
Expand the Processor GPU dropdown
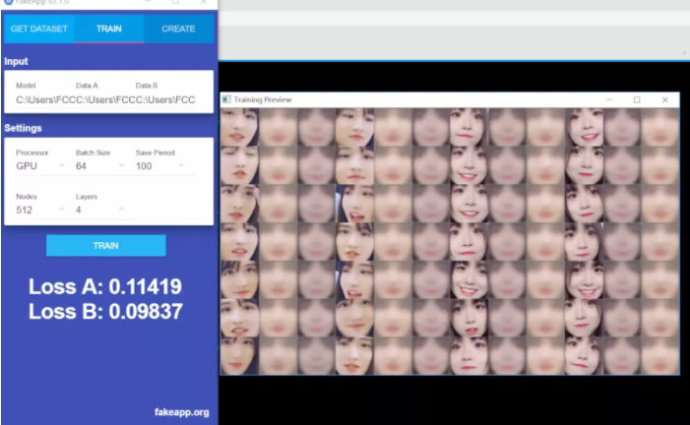click(40, 166)
